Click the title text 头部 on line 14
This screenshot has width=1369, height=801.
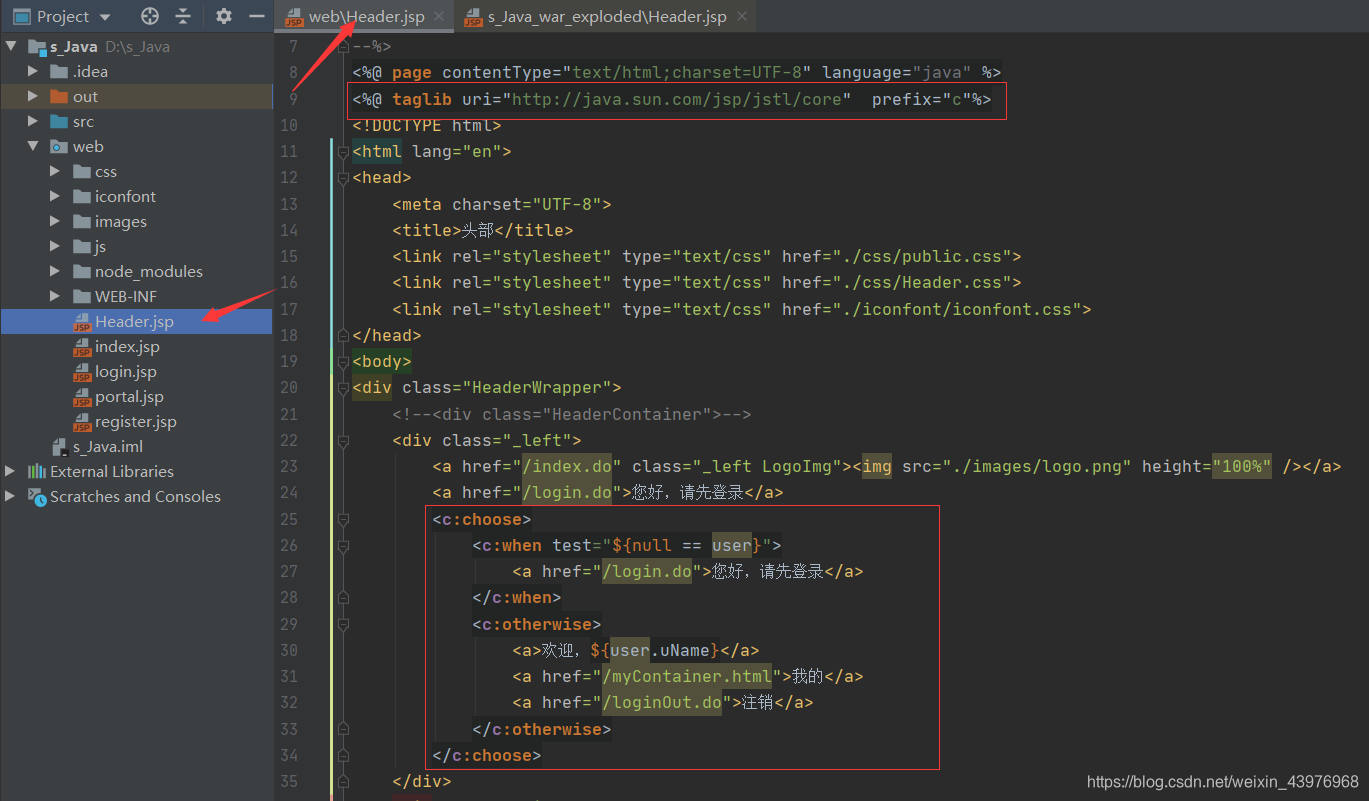point(477,230)
